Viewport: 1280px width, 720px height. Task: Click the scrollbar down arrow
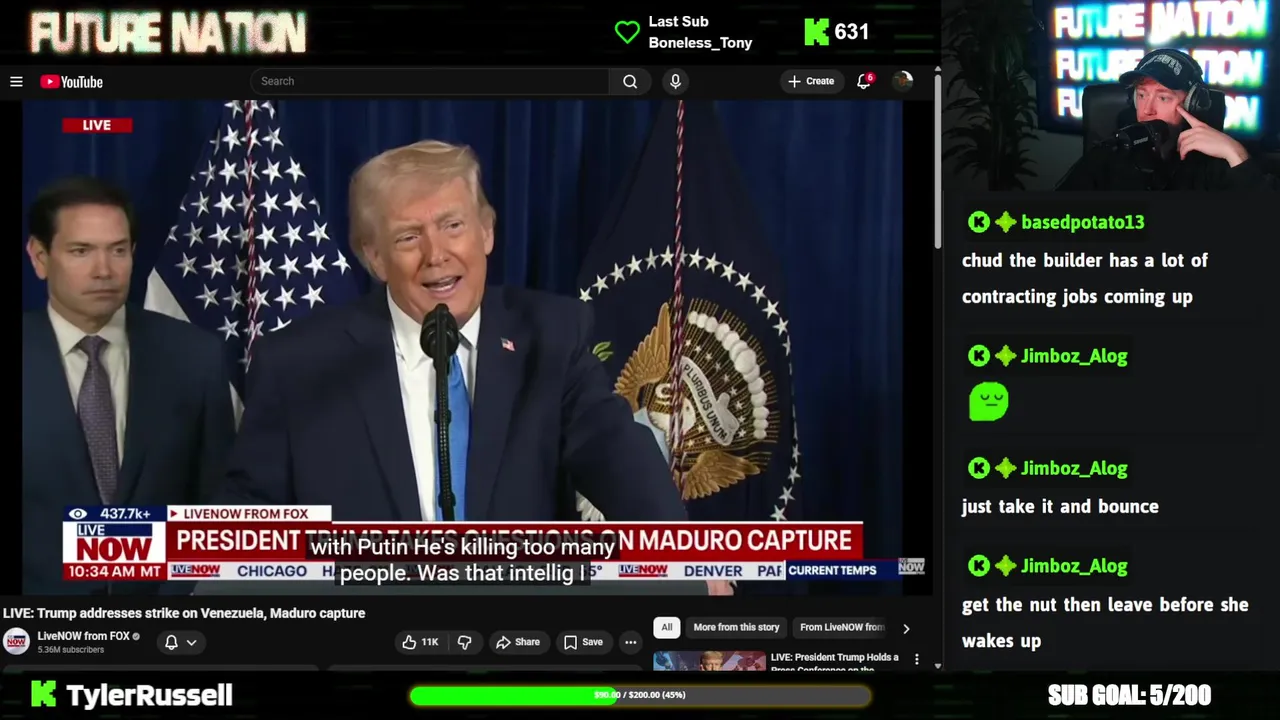[937, 665]
